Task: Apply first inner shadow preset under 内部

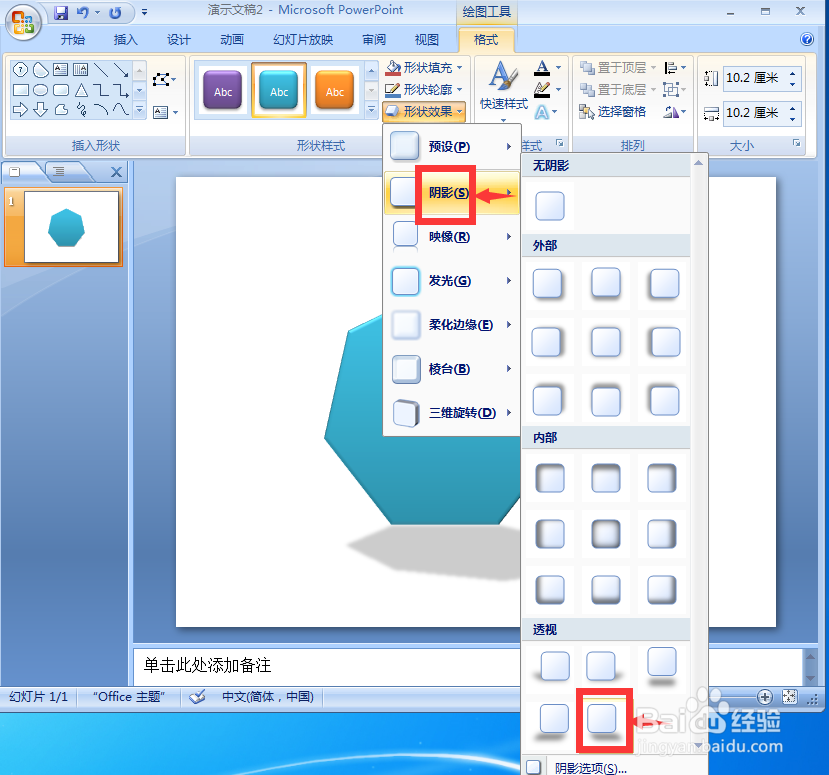Action: (550, 478)
